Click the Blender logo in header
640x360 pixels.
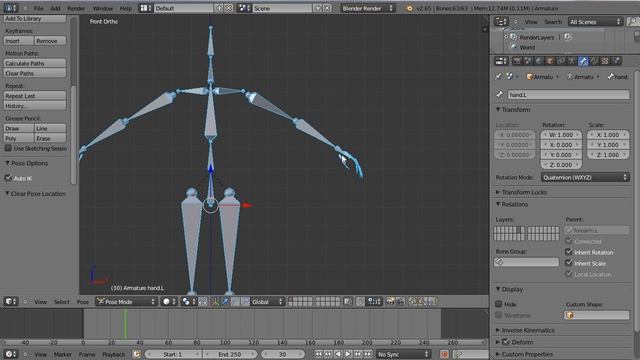click(x=409, y=8)
